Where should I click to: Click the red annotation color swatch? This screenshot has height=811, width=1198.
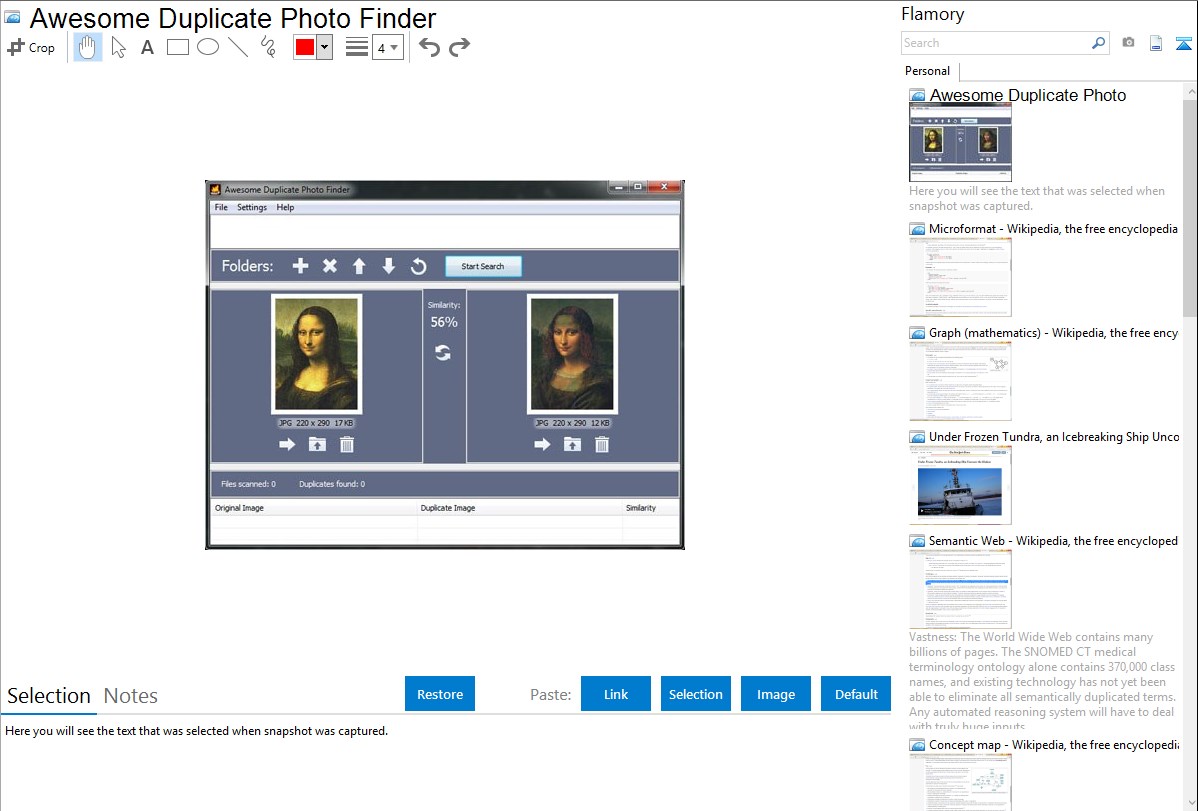305,47
